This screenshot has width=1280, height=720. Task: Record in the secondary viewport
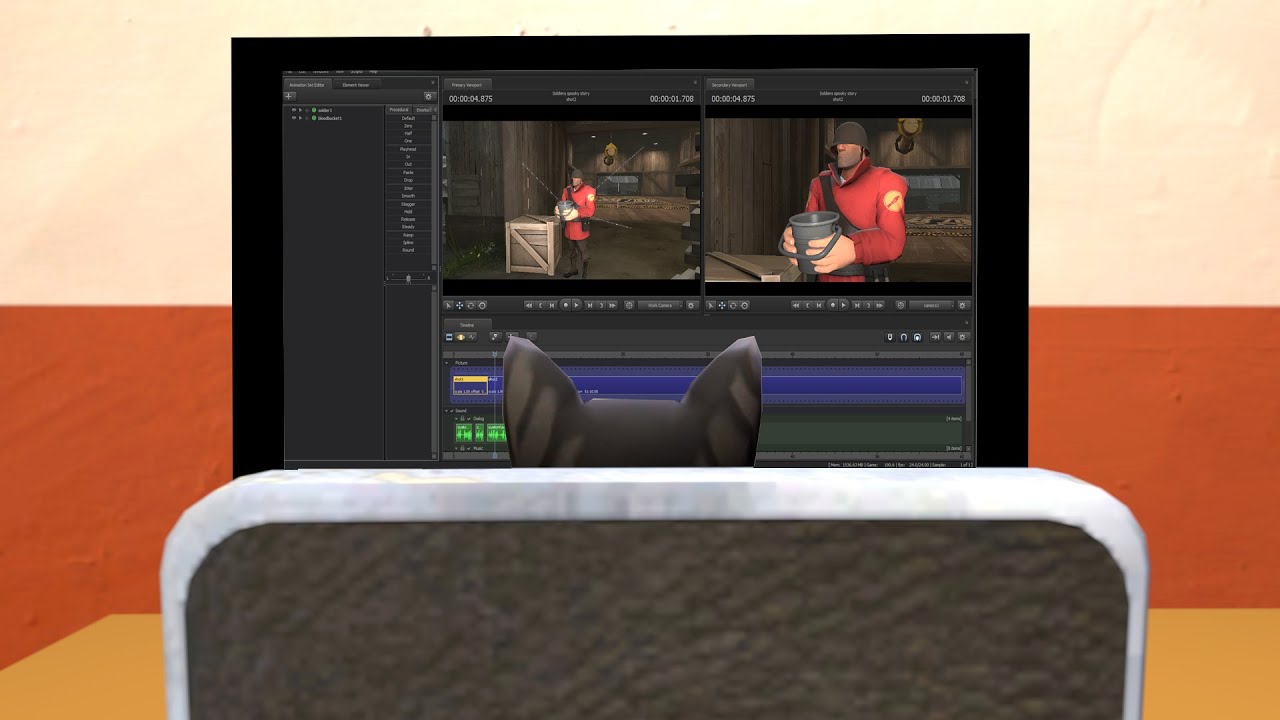832,305
